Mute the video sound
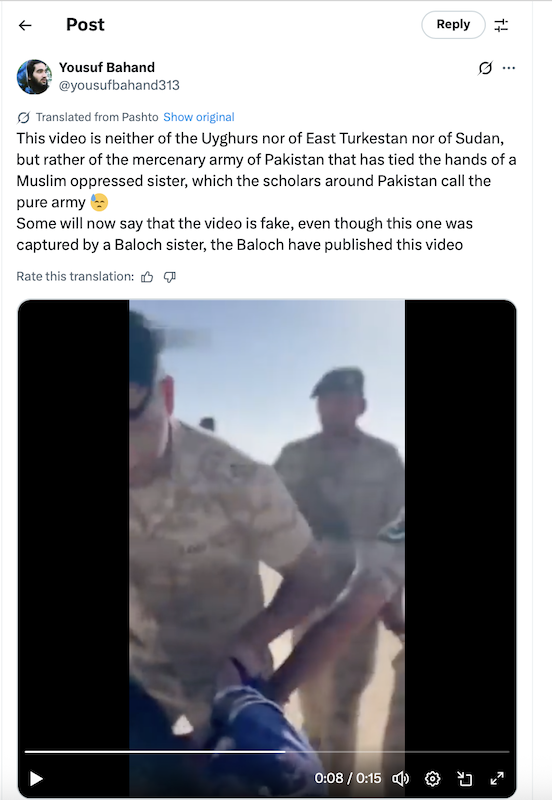Image resolution: width=552 pixels, height=800 pixels. pos(400,779)
